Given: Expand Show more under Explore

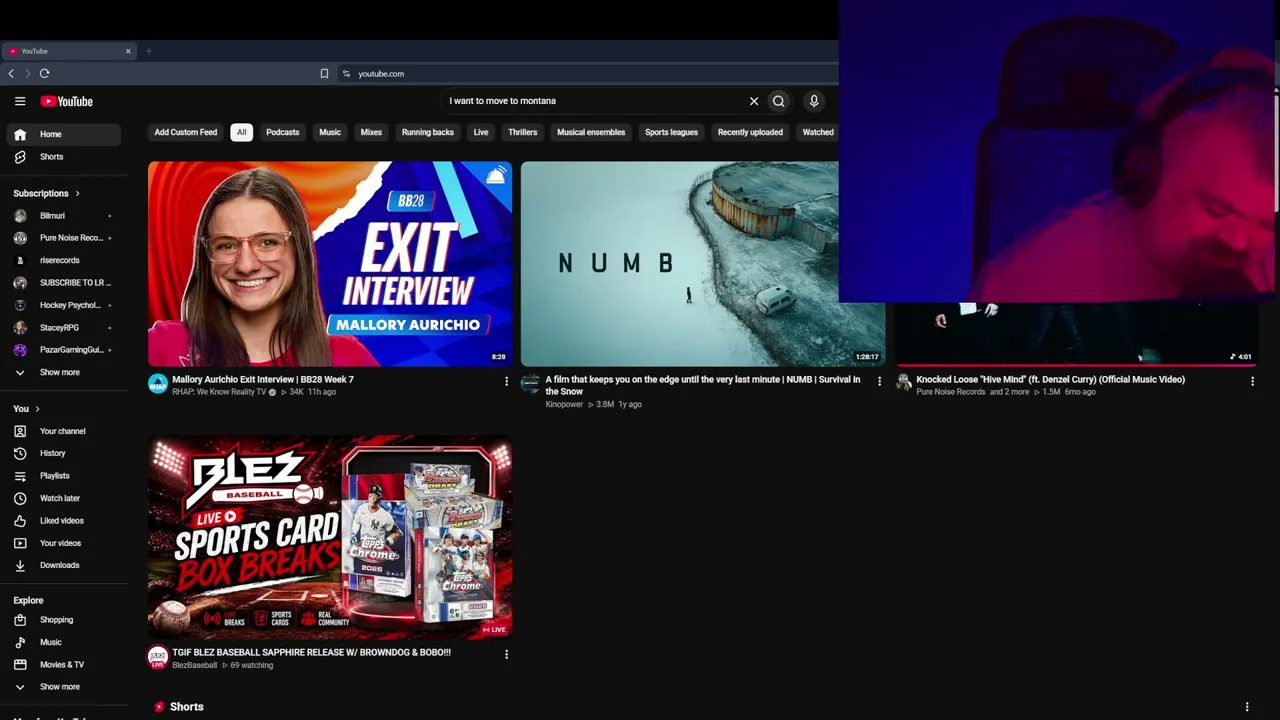Looking at the screenshot, I should point(64,687).
